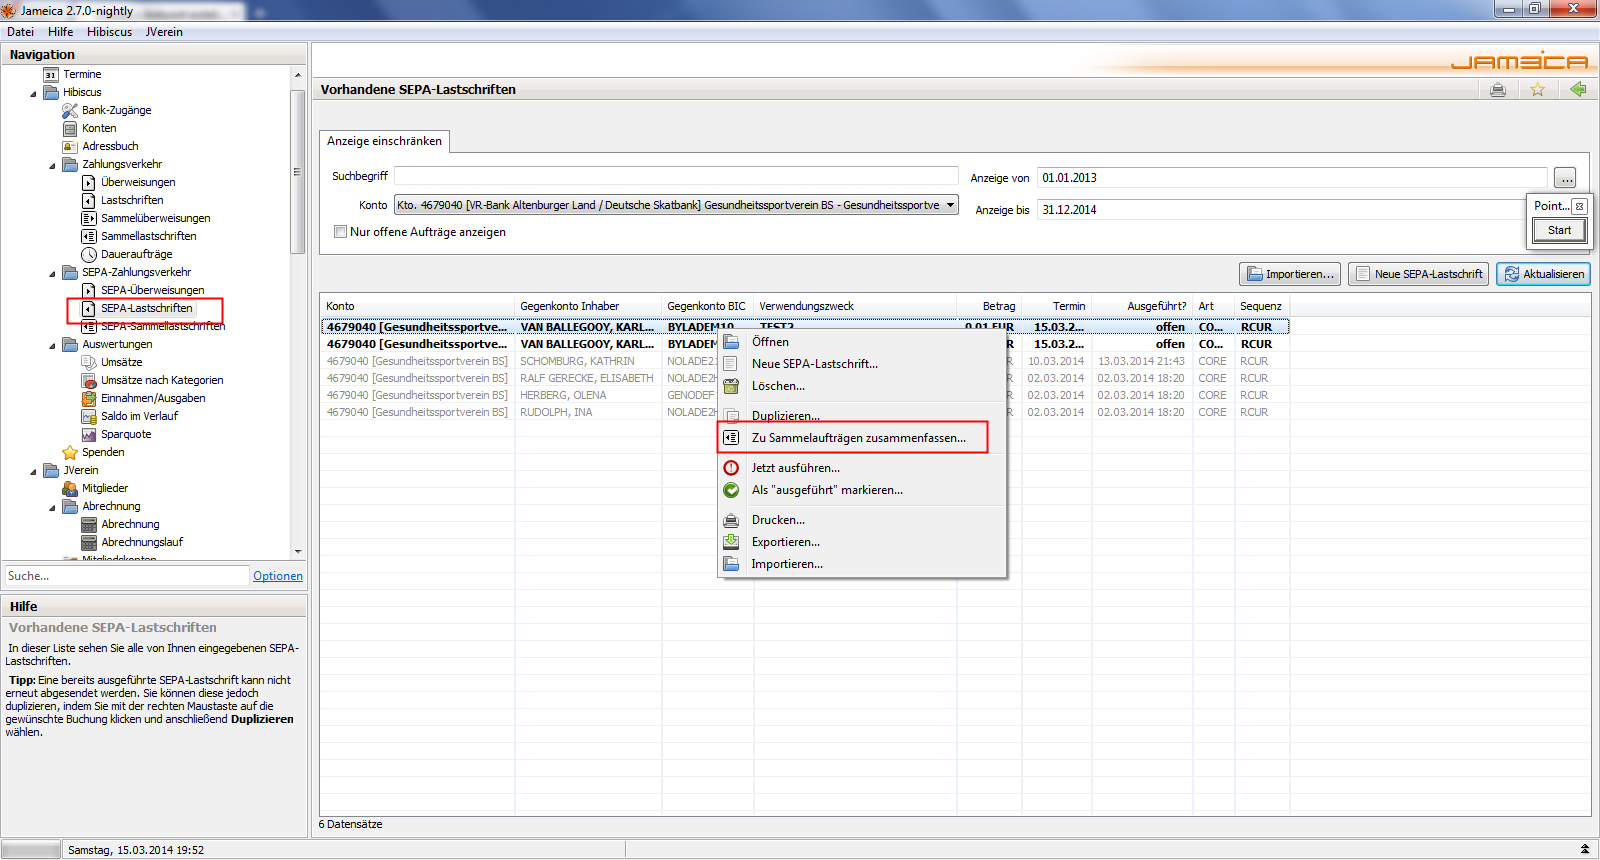Click the Termine calendar icon
The image size is (1600, 860).
51,74
